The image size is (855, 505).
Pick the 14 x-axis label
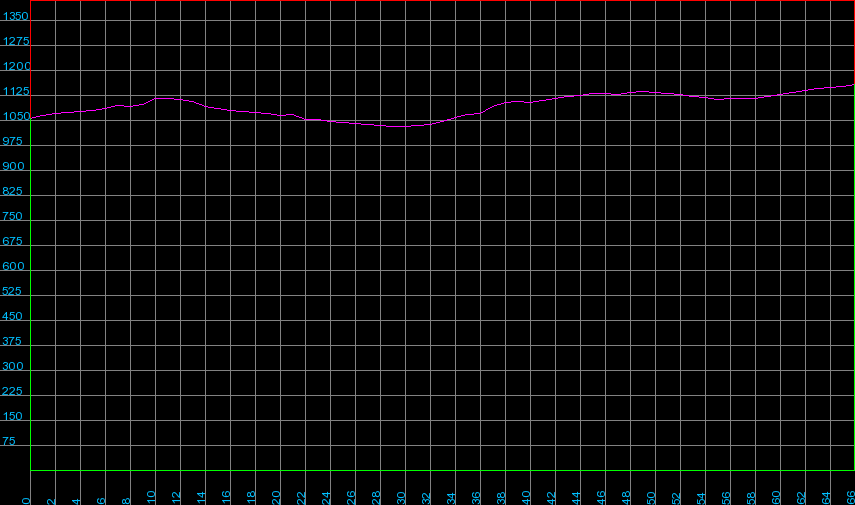click(201, 498)
